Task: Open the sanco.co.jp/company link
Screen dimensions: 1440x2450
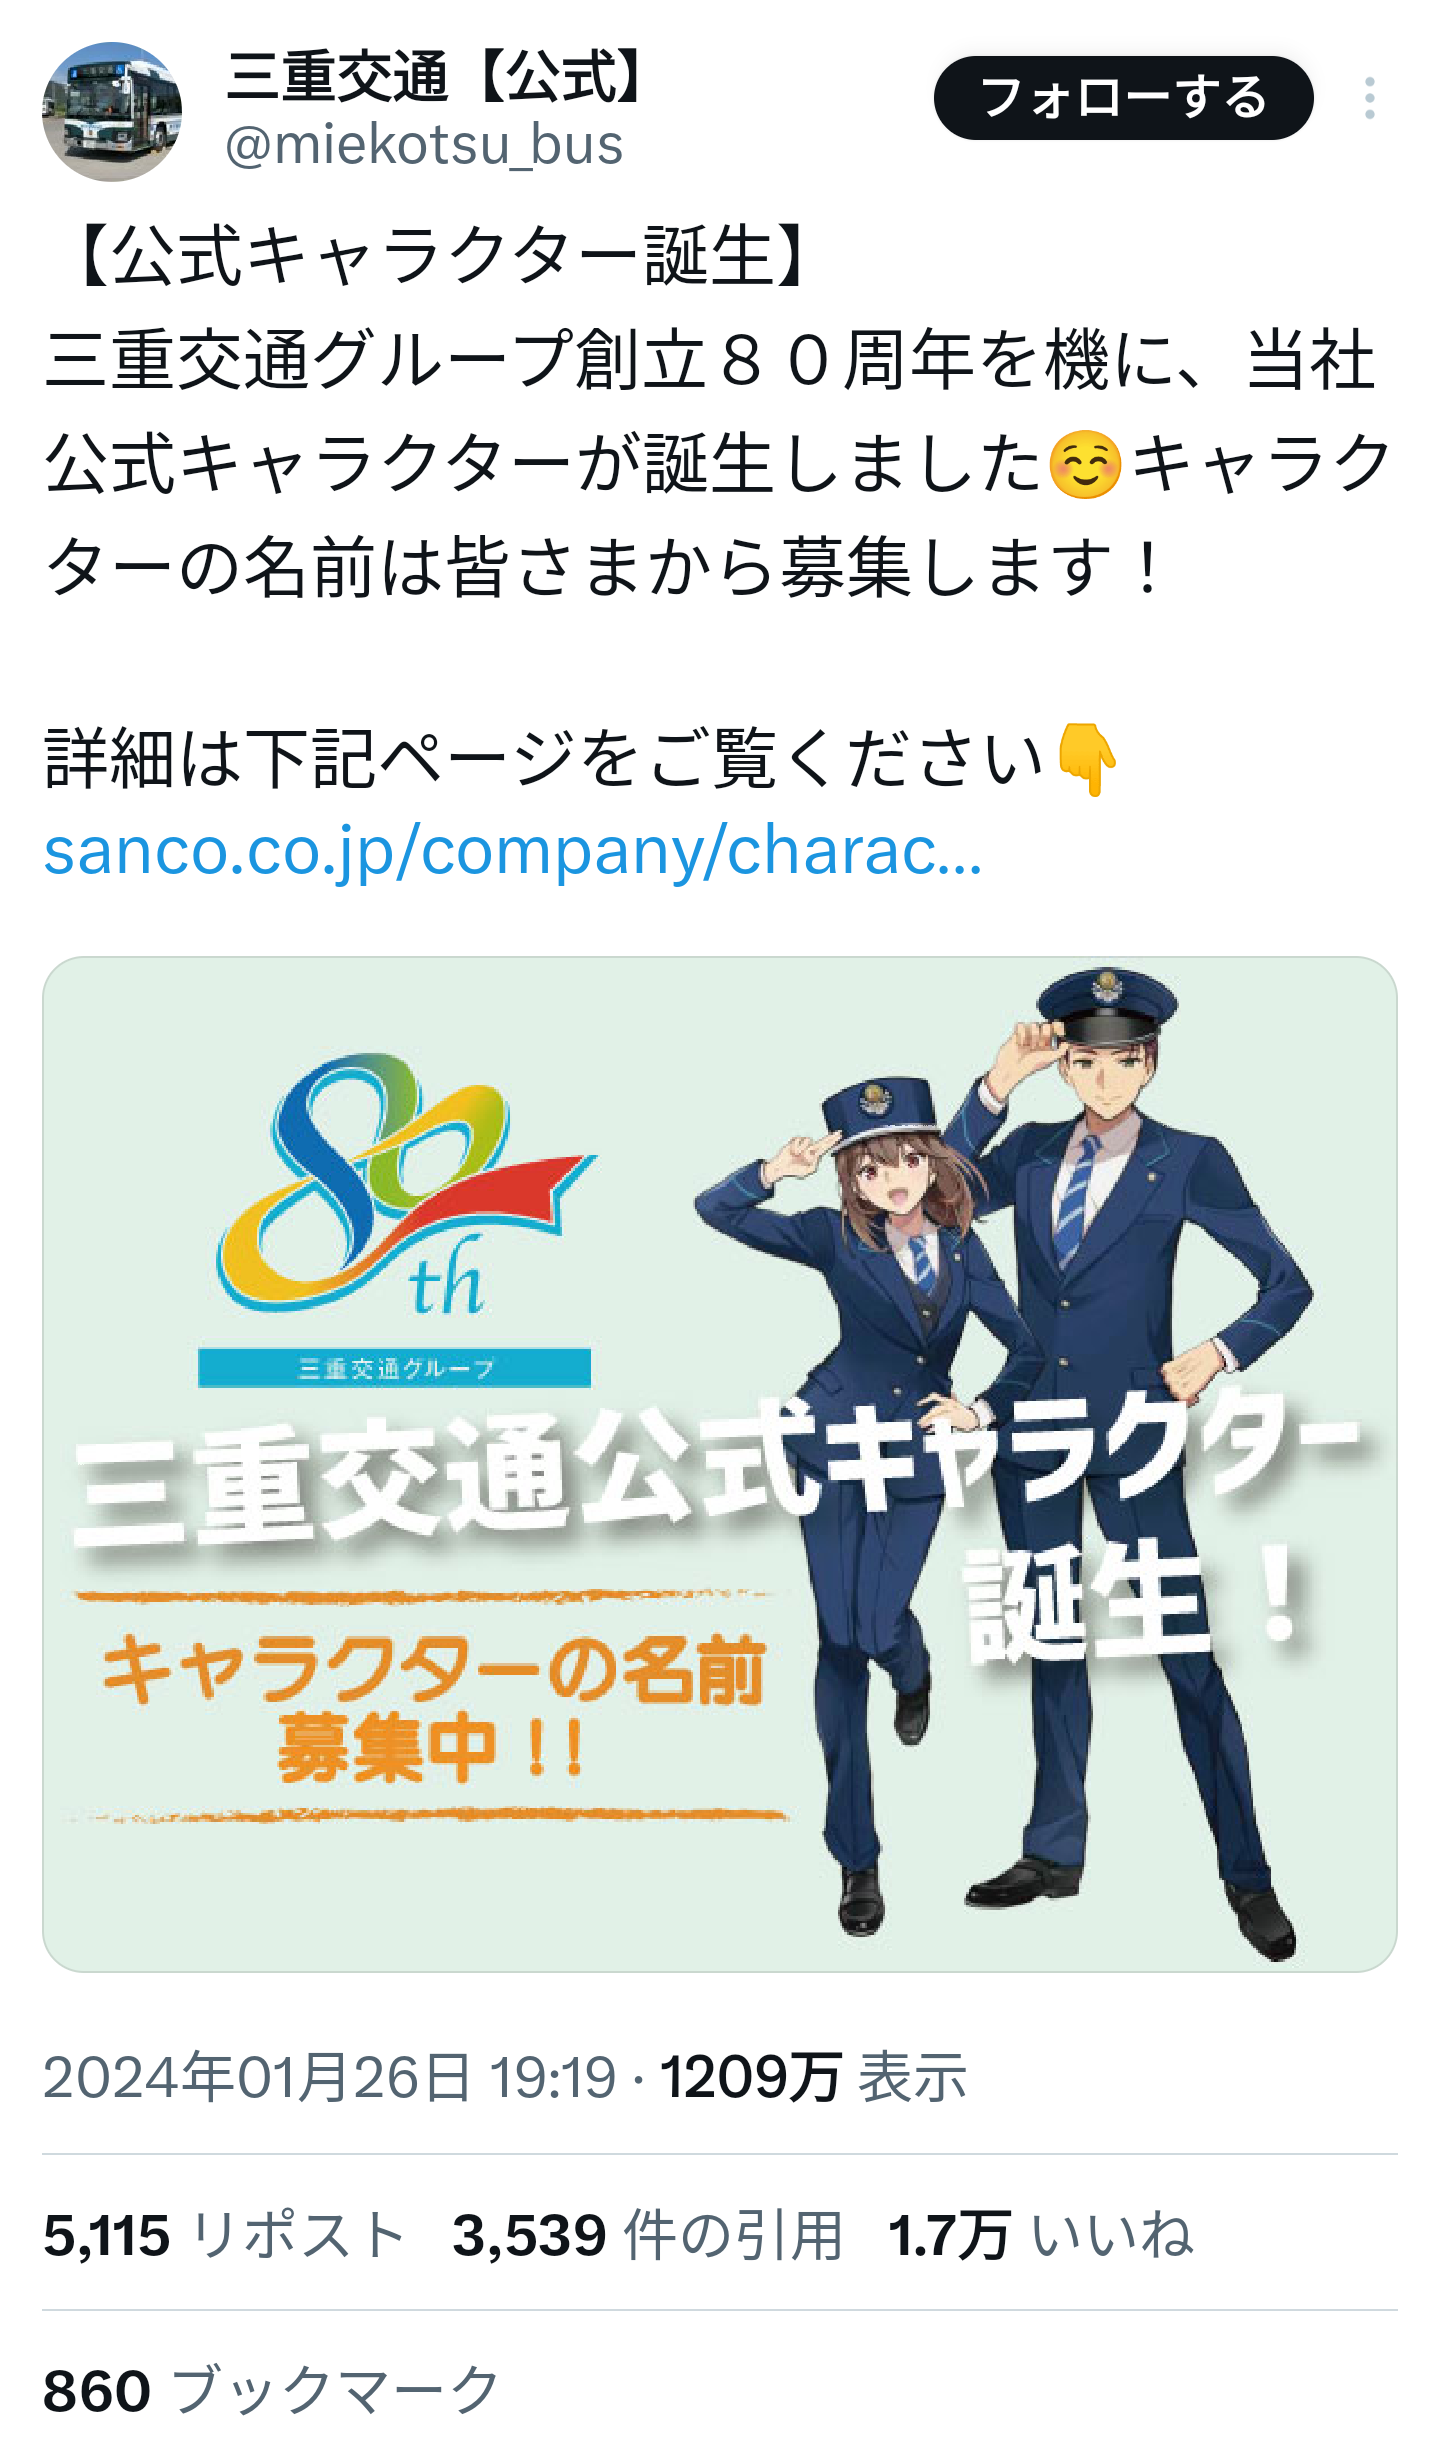Action: point(513,851)
